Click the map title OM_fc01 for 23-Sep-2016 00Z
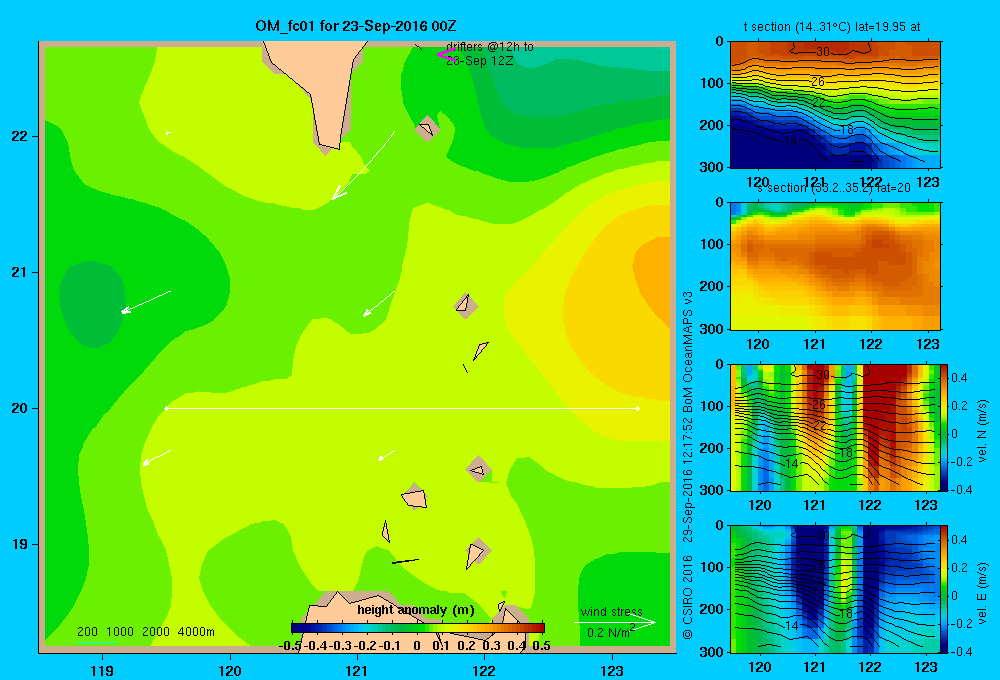Viewport: 1000px width, 680px height. [x=355, y=26]
